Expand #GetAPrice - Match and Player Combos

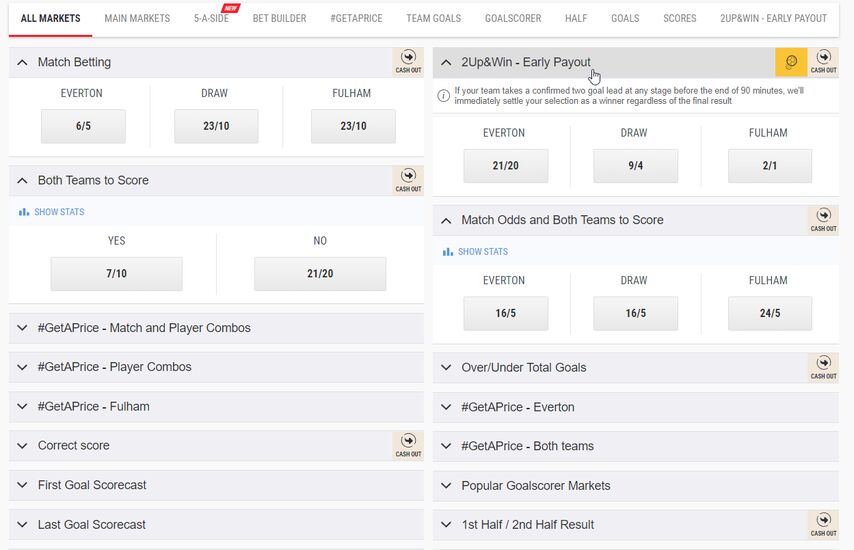point(22,328)
